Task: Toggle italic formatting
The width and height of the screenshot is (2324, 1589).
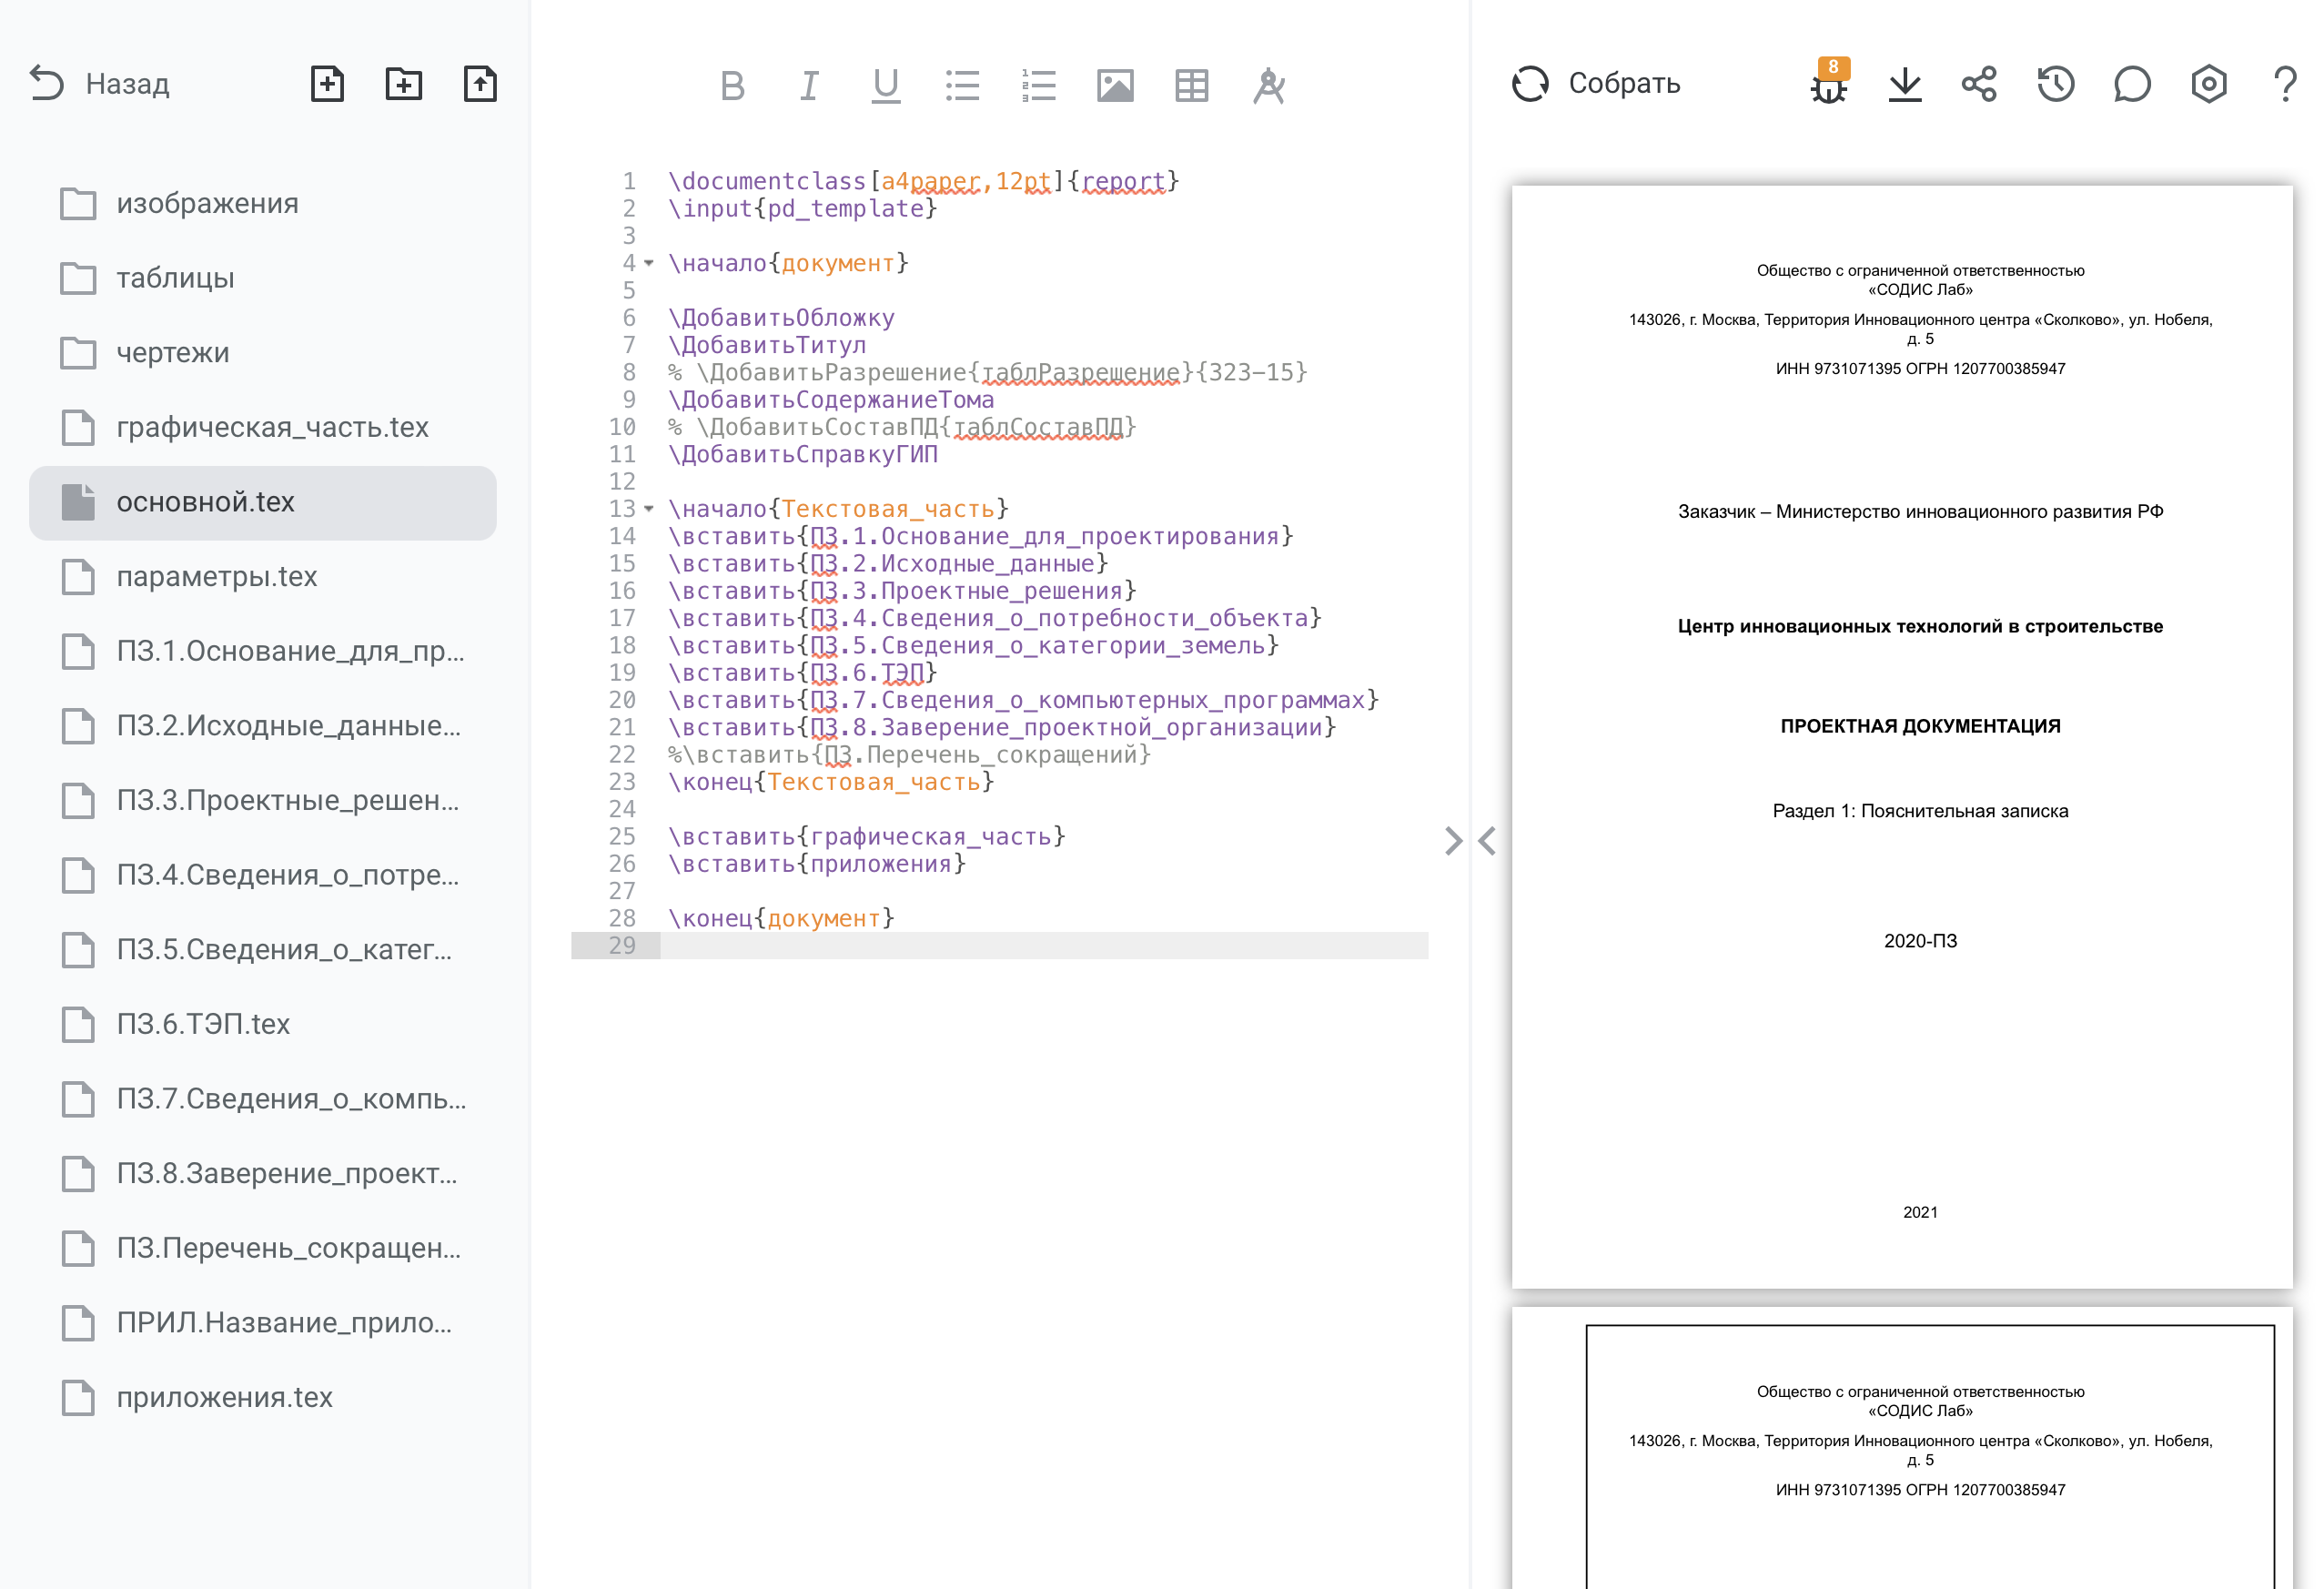Action: point(809,86)
